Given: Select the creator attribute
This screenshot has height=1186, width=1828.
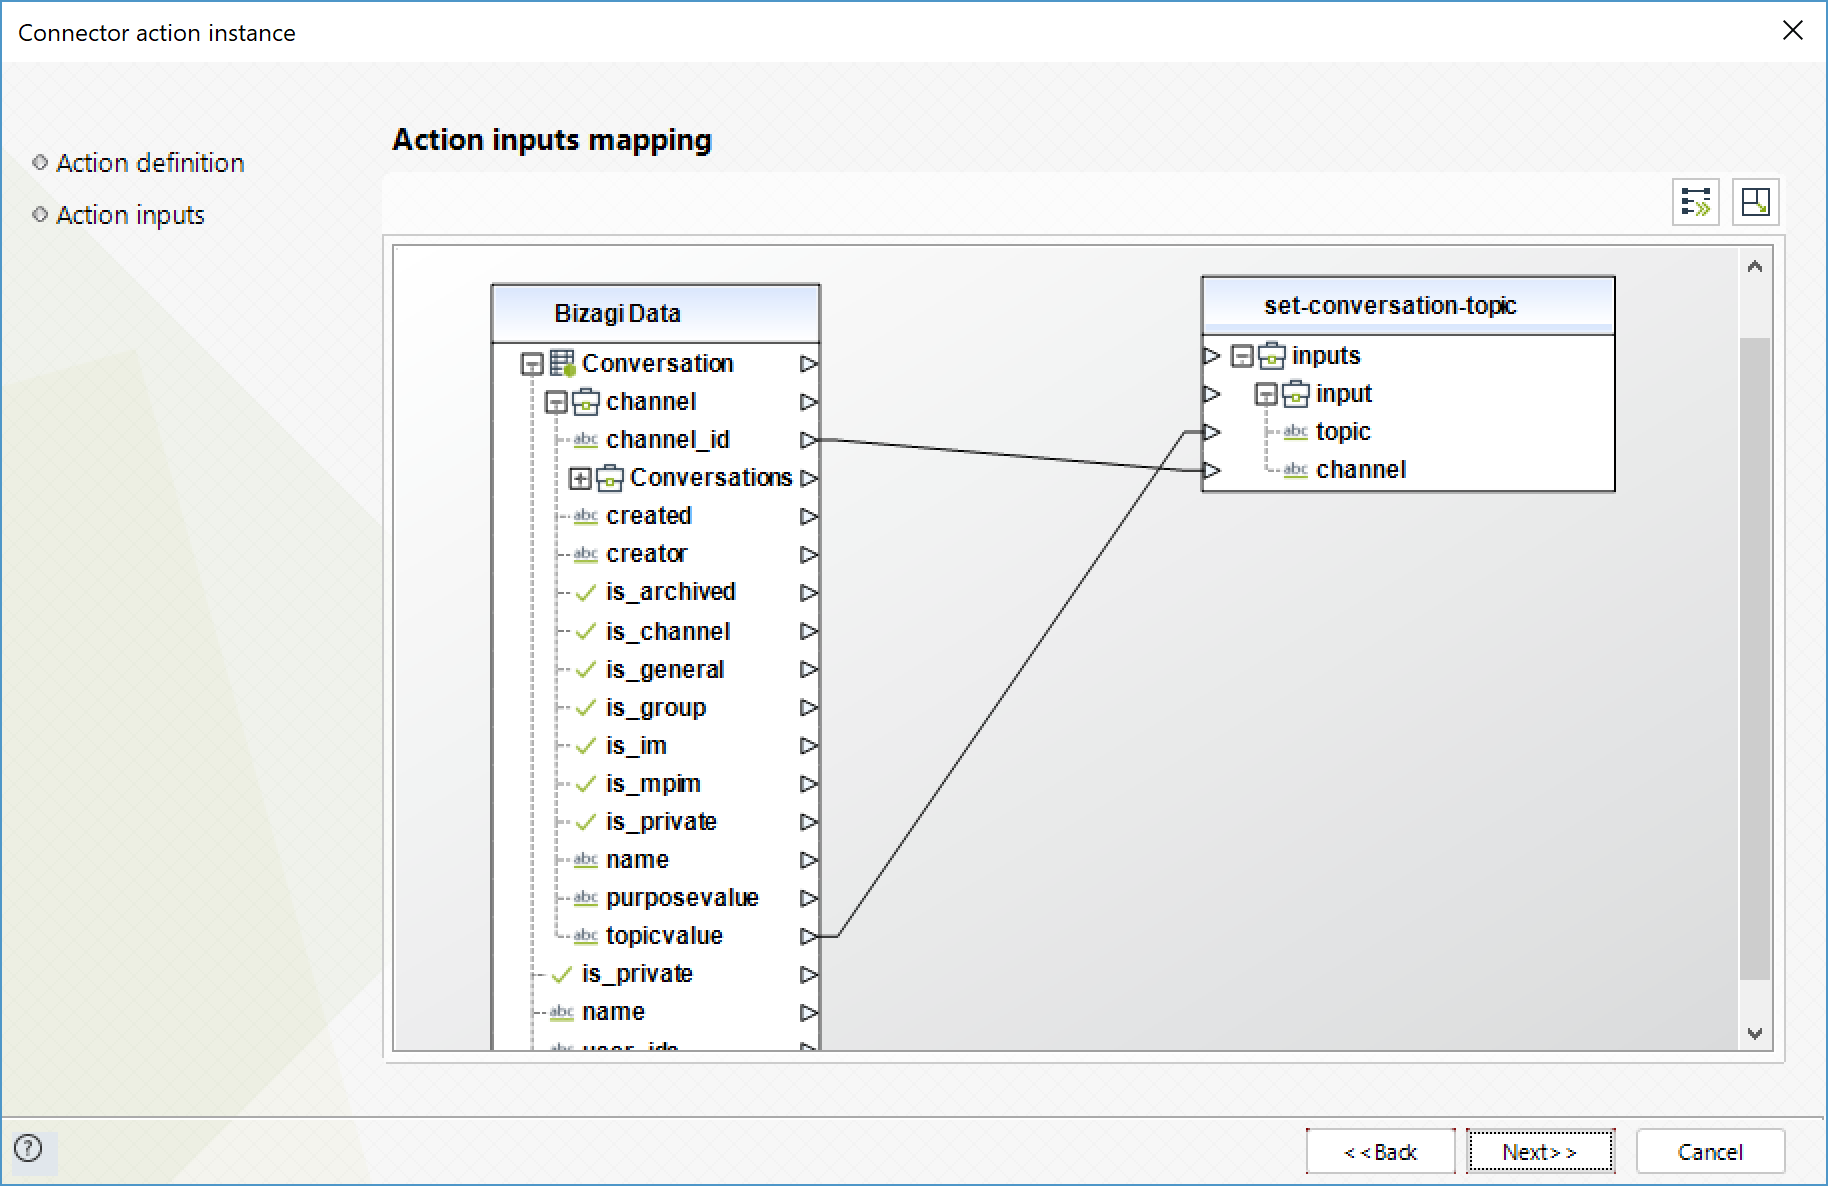Looking at the screenshot, I should pos(647,554).
